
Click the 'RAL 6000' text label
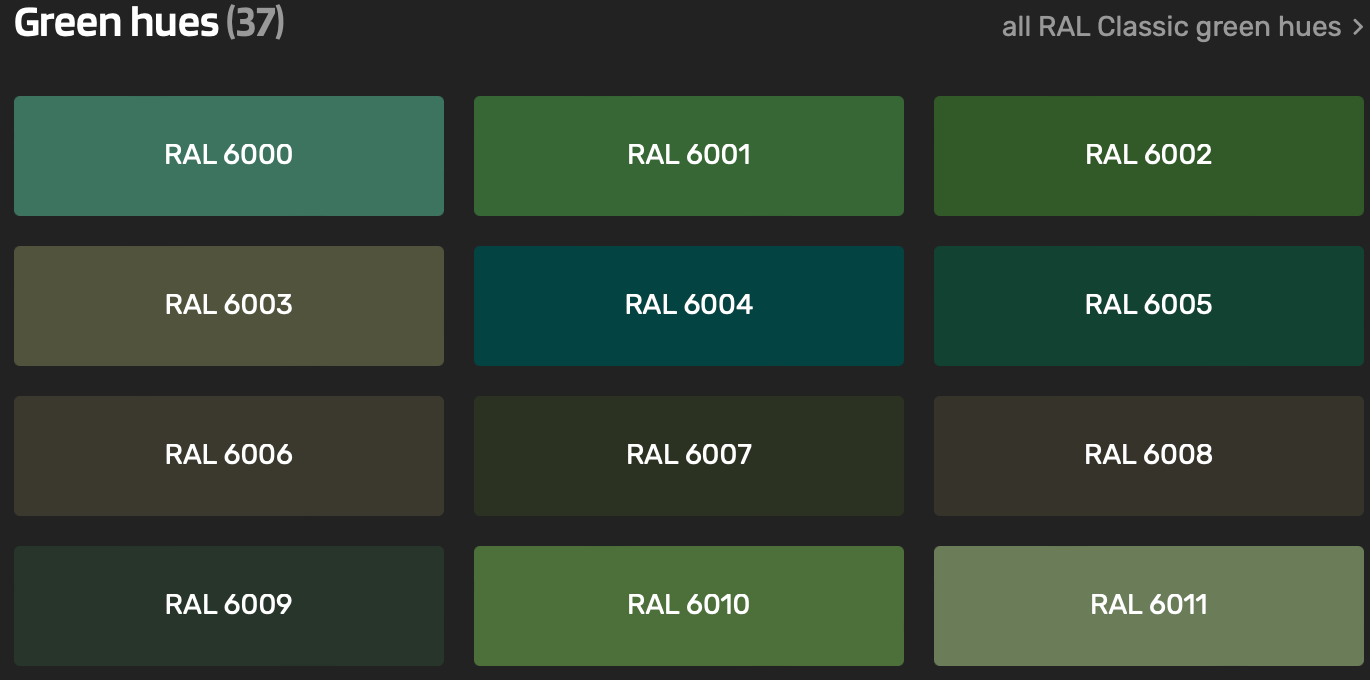tap(228, 154)
